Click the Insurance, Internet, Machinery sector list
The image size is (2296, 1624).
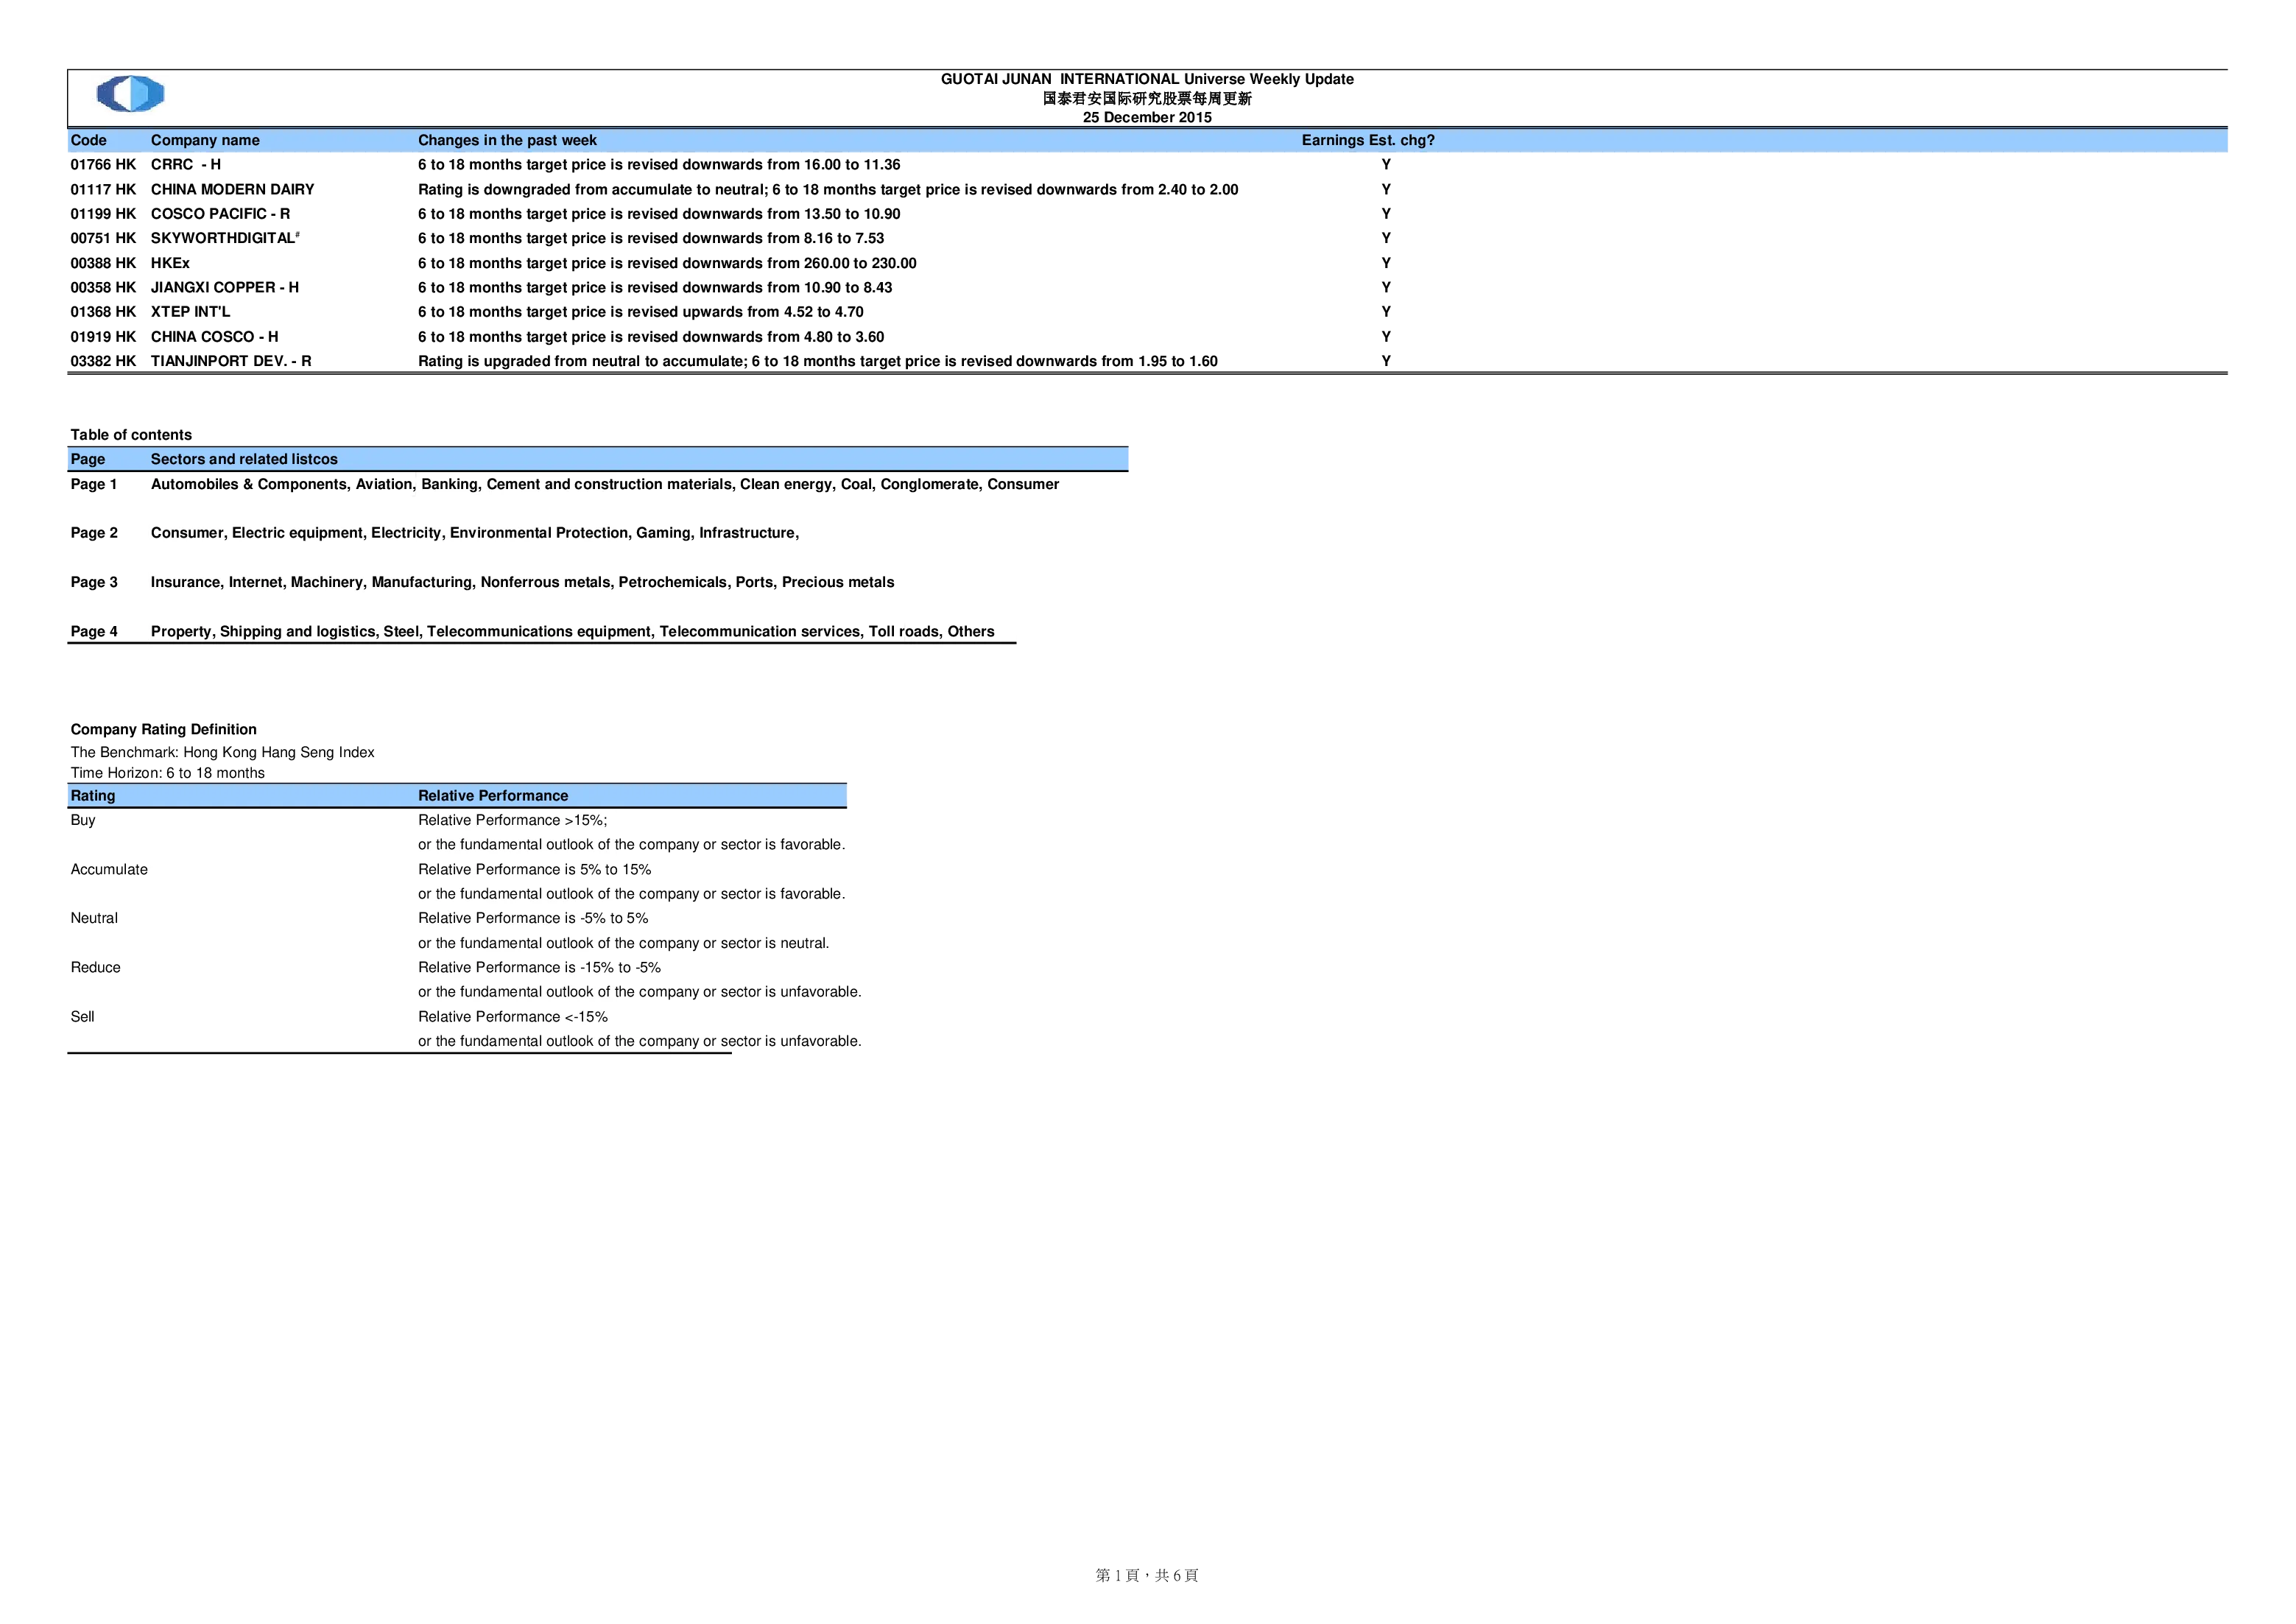523,583
